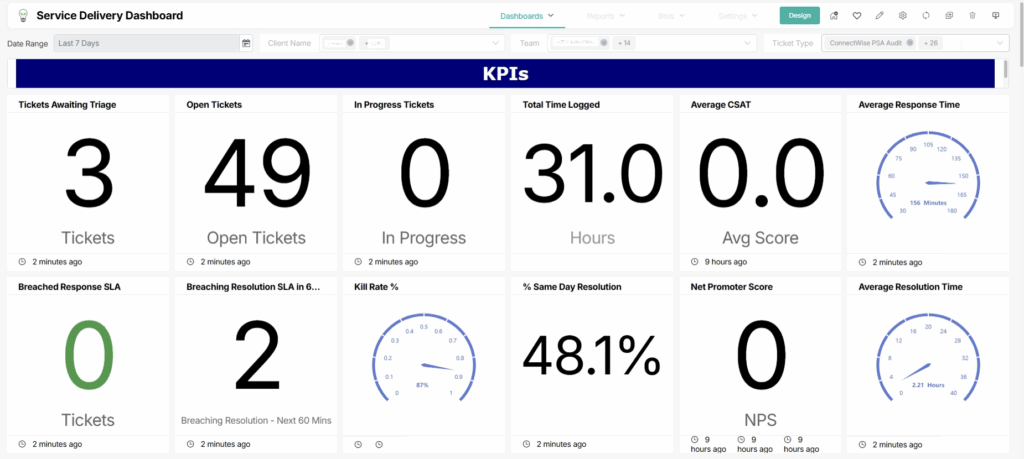
Task: Click the home icon next to Design
Action: click(834, 16)
